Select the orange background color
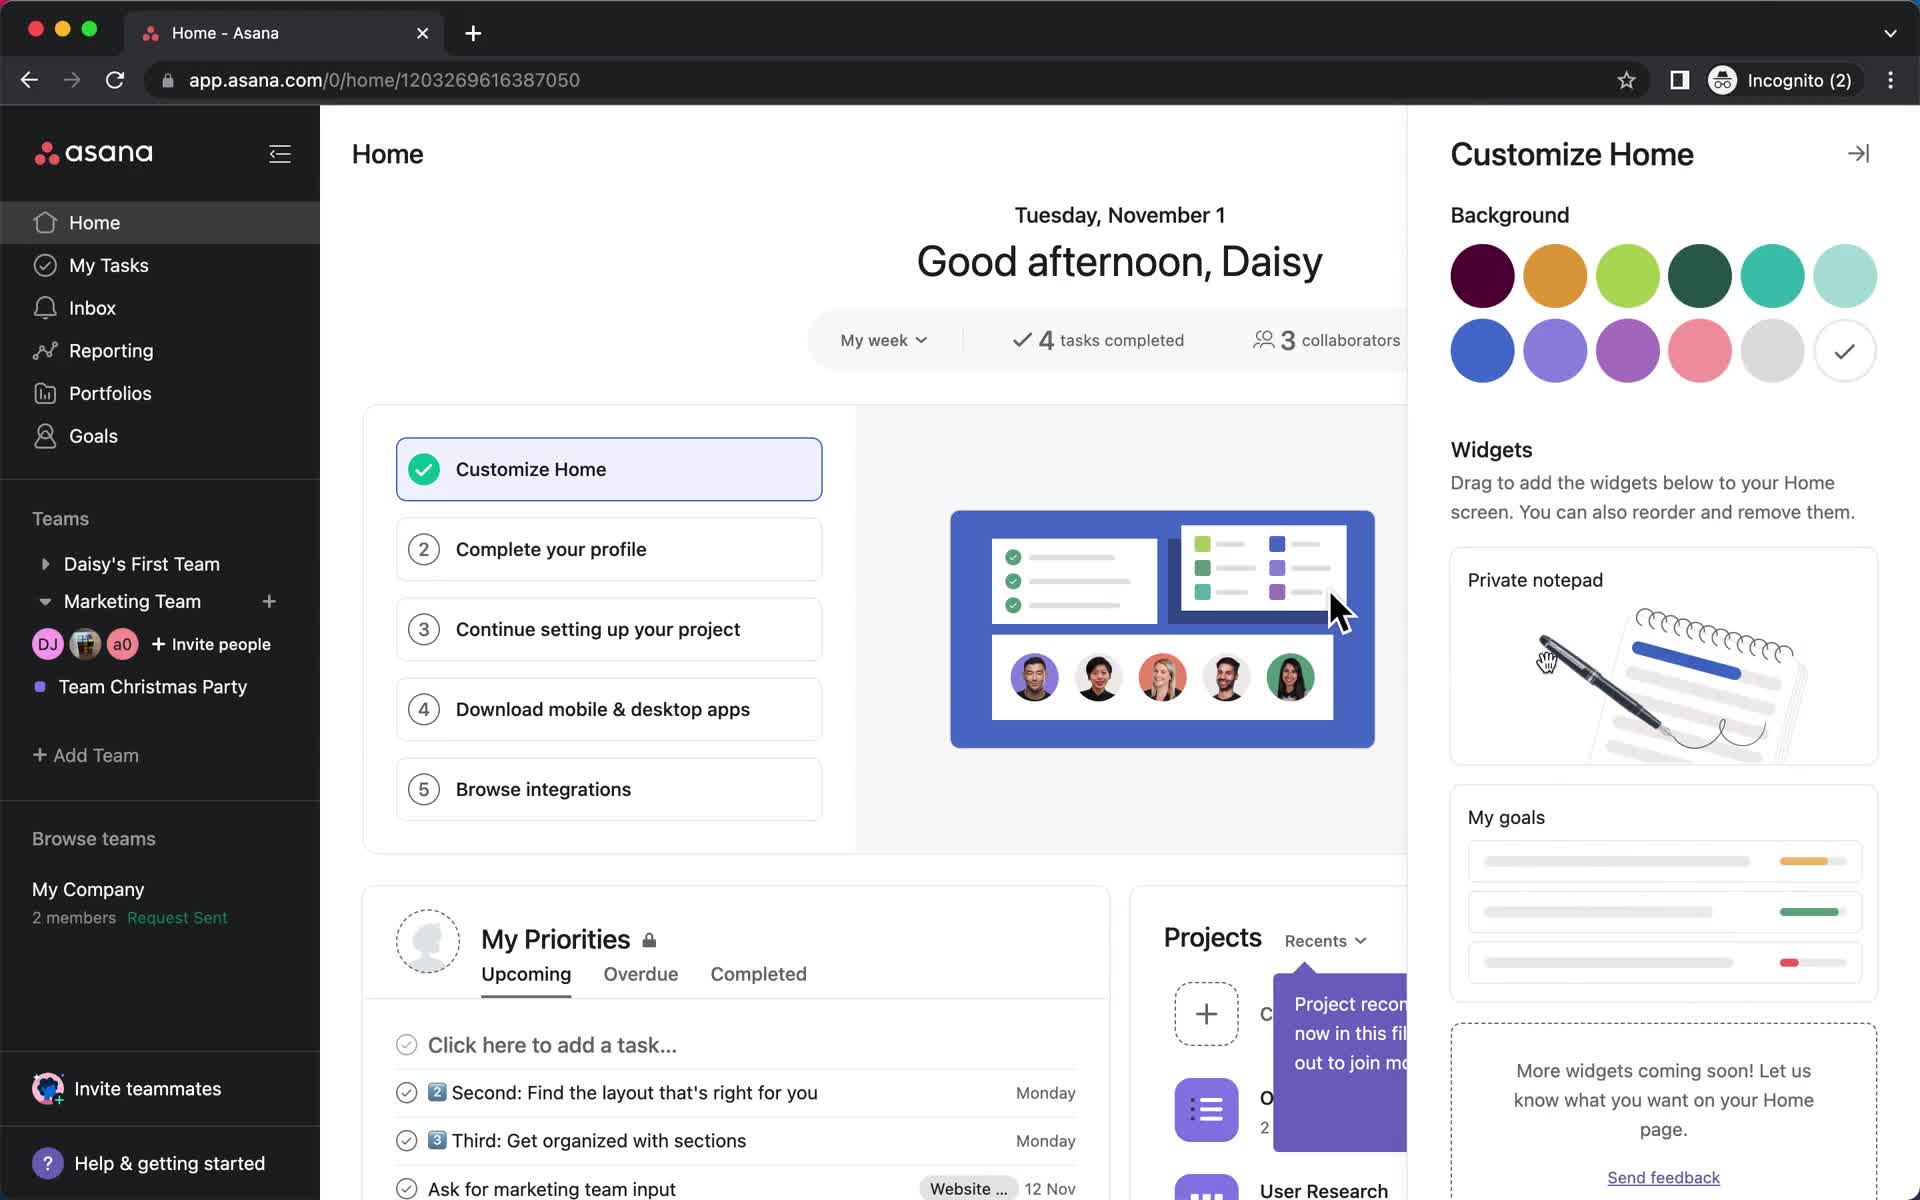Screen dimensions: 1920x1200 click(x=1555, y=276)
